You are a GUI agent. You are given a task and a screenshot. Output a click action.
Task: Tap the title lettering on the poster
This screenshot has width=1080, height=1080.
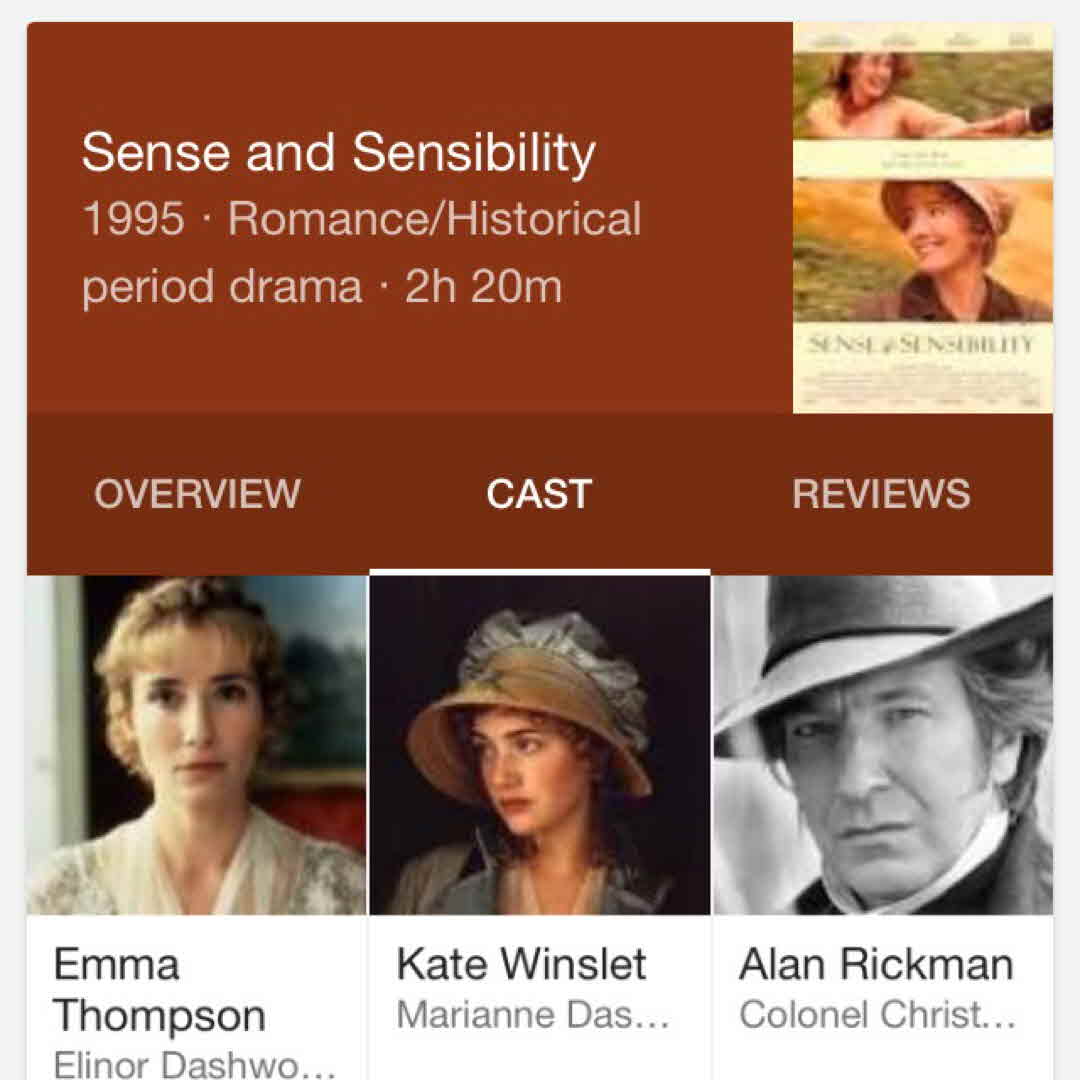point(922,345)
